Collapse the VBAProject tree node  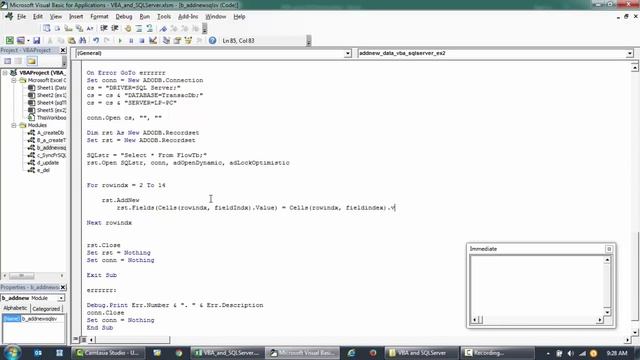pos(5,73)
